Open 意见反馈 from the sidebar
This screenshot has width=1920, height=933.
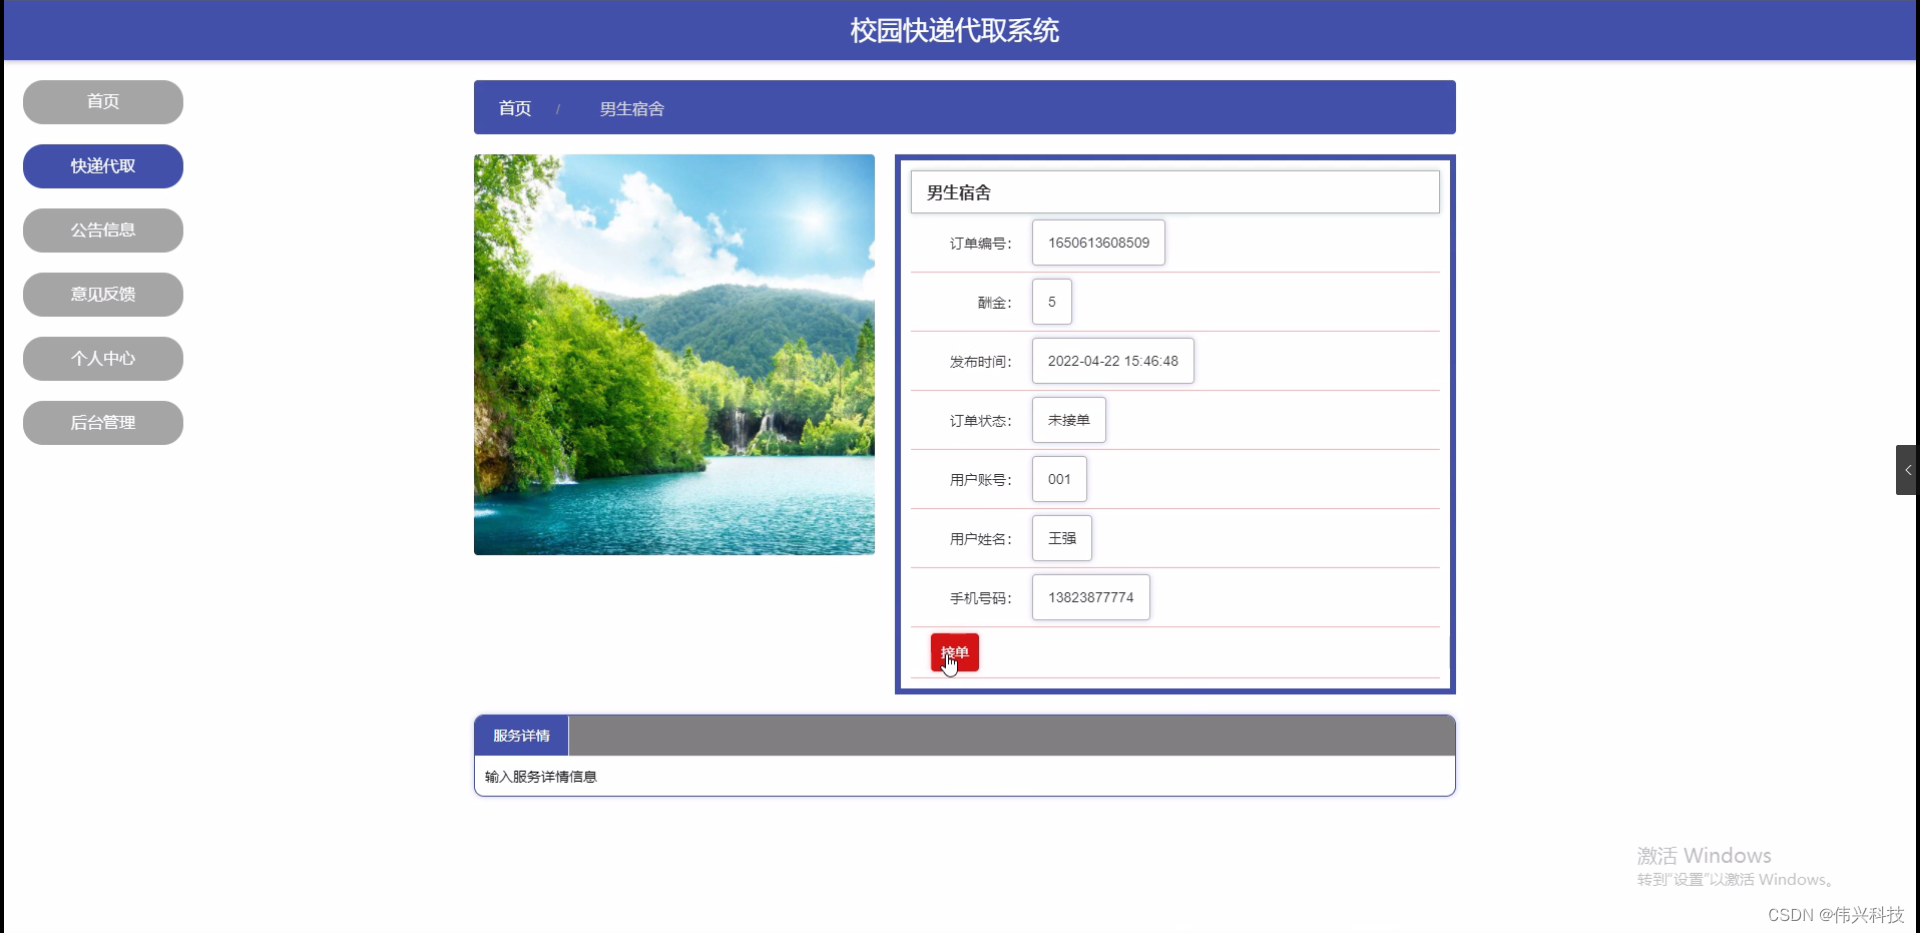(x=102, y=294)
